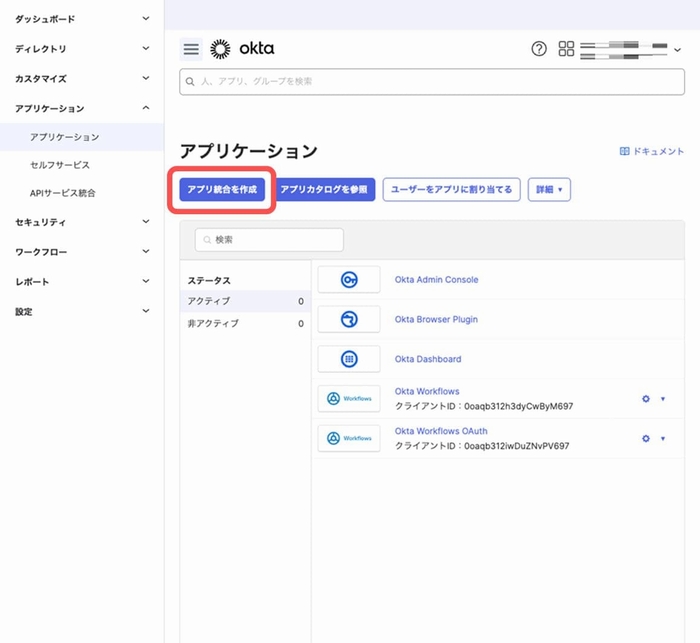Select アプリケーション submenu item
Screen dimensions: 700x643
coord(82,137)
